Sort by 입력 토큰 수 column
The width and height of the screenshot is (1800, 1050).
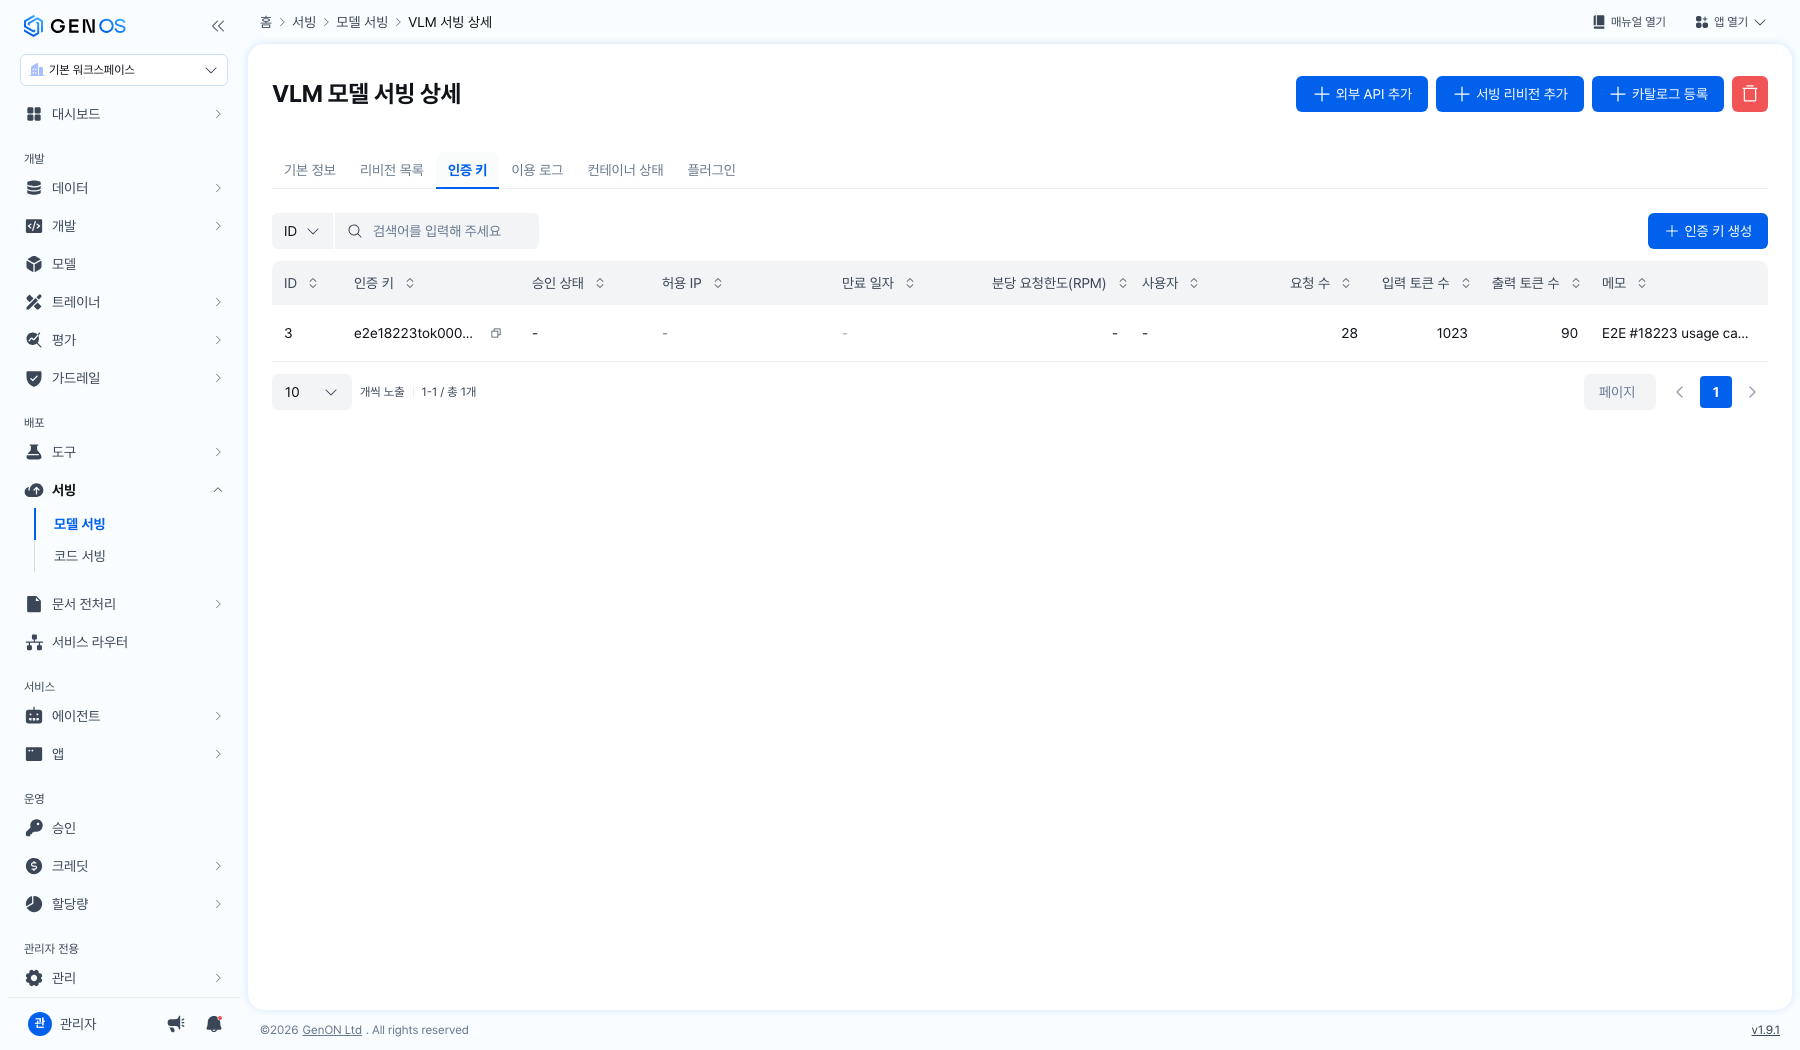(x=1466, y=283)
